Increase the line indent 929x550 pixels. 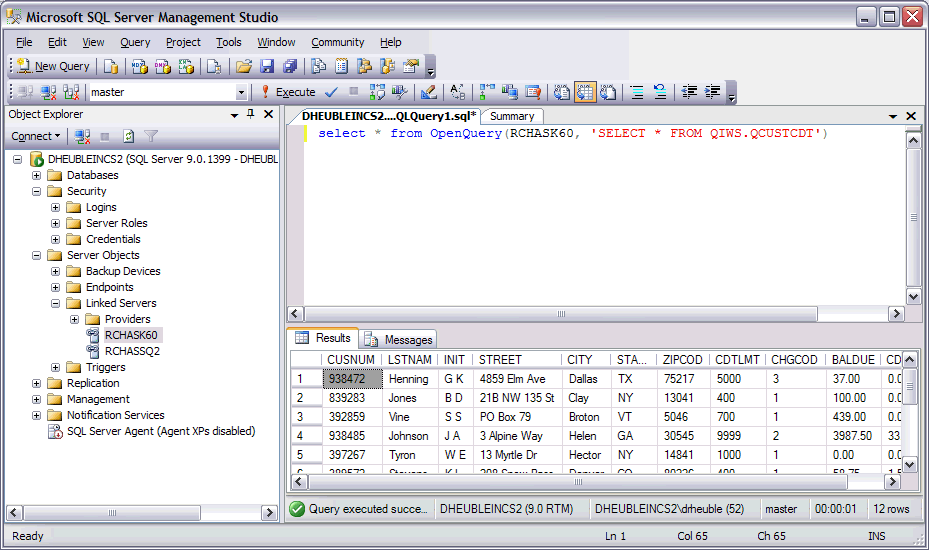[712, 92]
